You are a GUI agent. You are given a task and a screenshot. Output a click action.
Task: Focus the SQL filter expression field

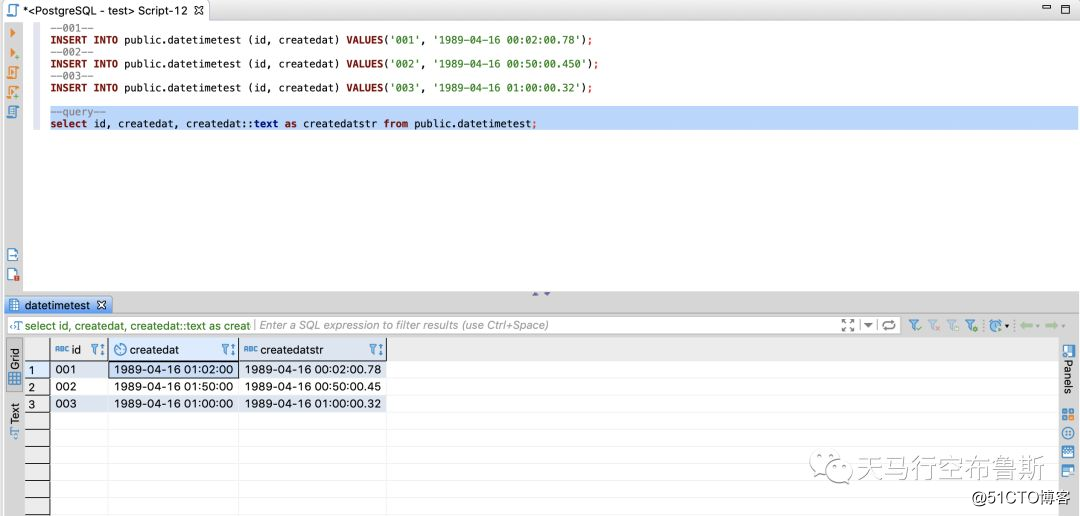[544, 325]
